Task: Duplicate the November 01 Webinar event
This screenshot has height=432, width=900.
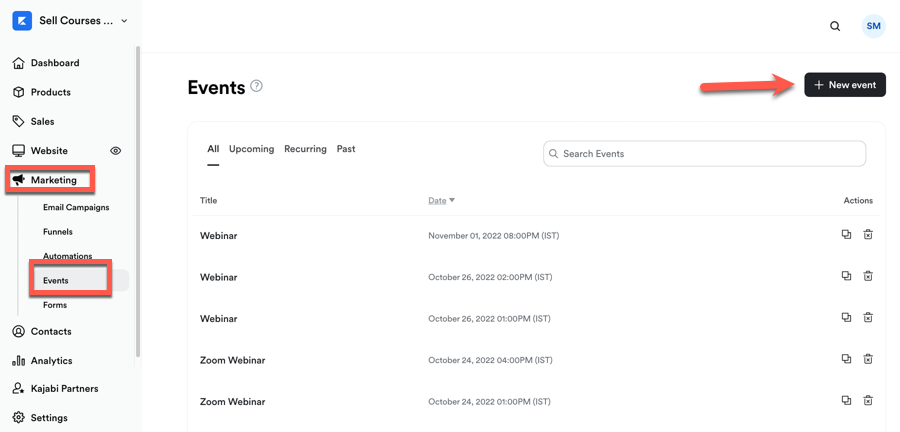Action: click(846, 235)
